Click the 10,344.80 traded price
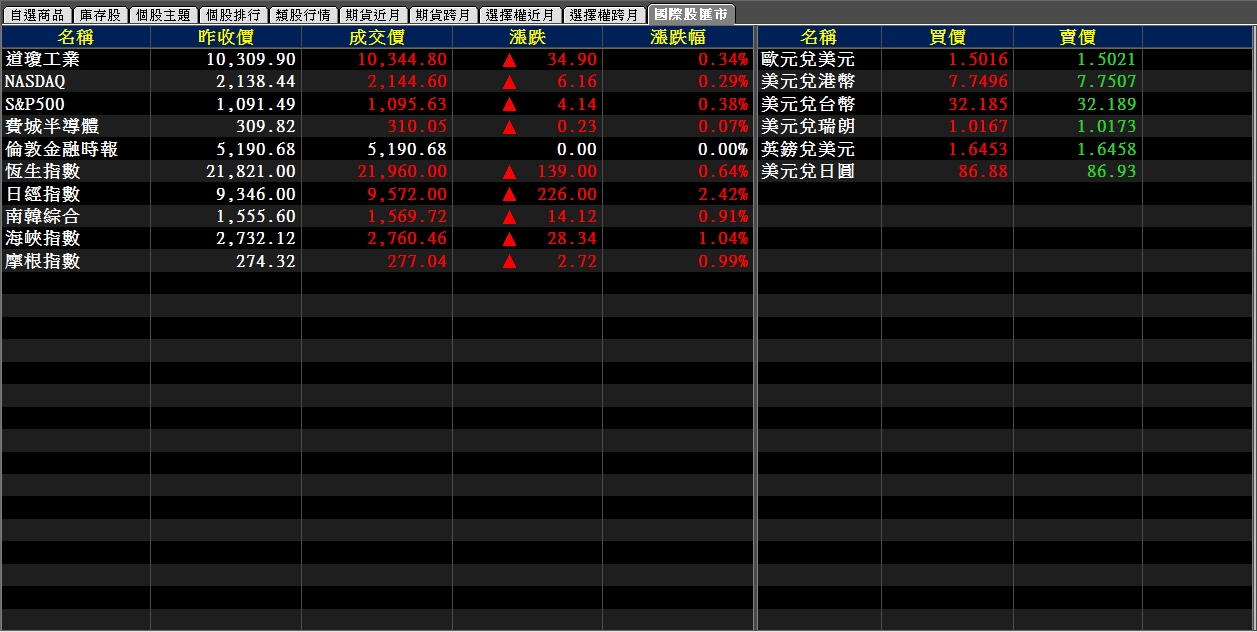This screenshot has height=632, width=1257. coord(402,60)
